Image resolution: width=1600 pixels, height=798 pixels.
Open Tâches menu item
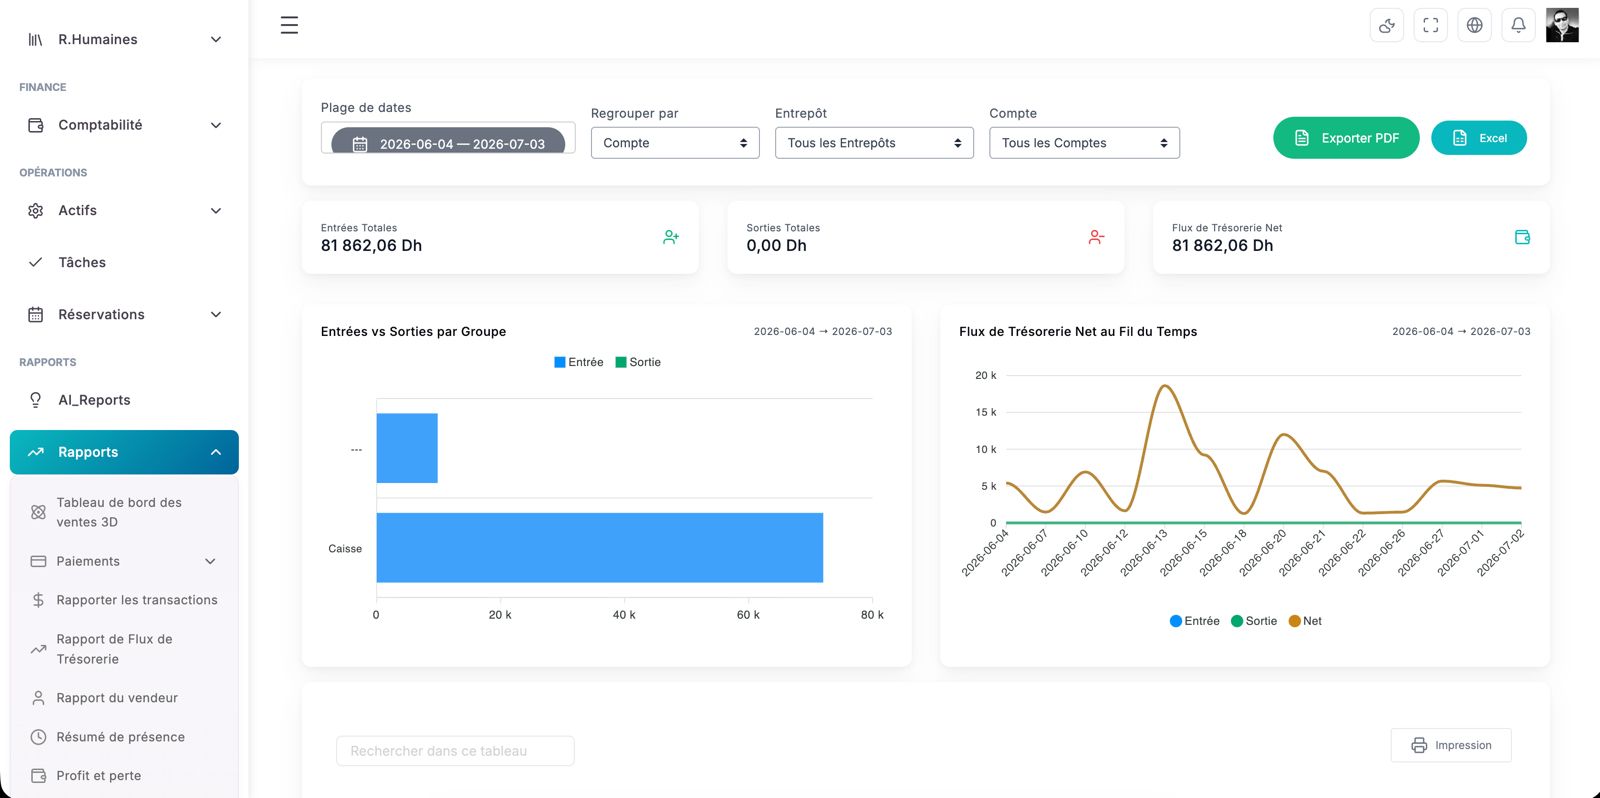(x=124, y=262)
